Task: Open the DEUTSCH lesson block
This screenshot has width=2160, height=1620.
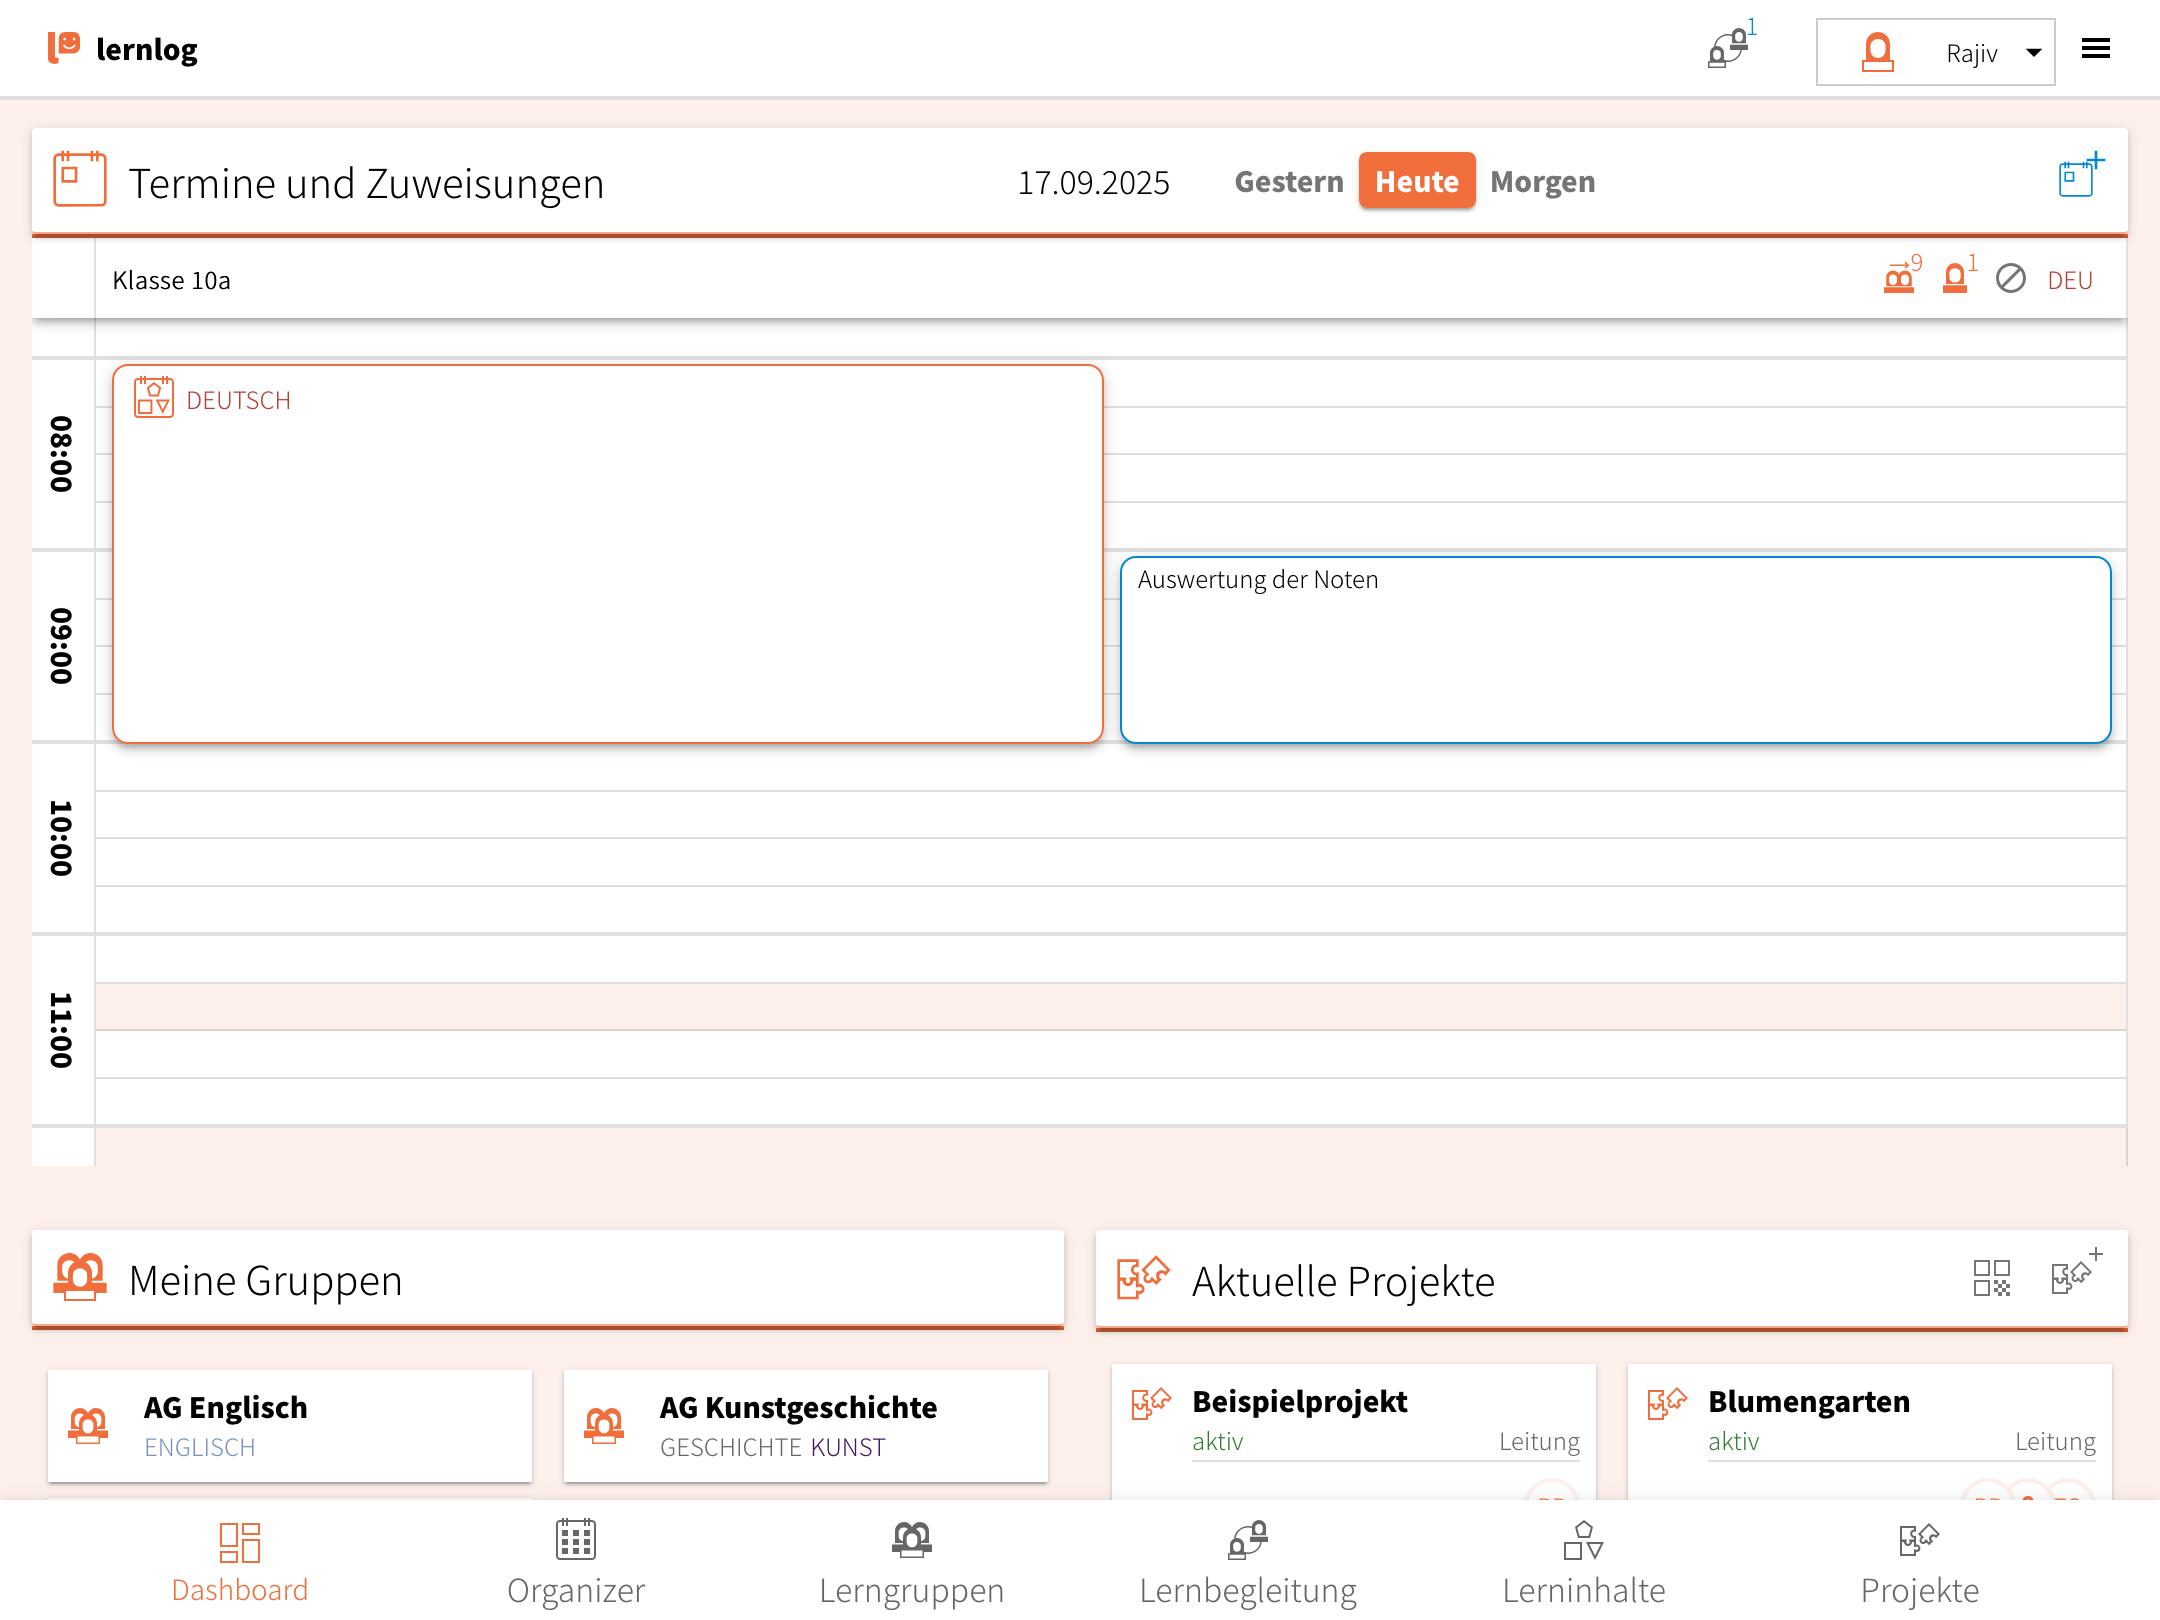Action: coord(607,553)
